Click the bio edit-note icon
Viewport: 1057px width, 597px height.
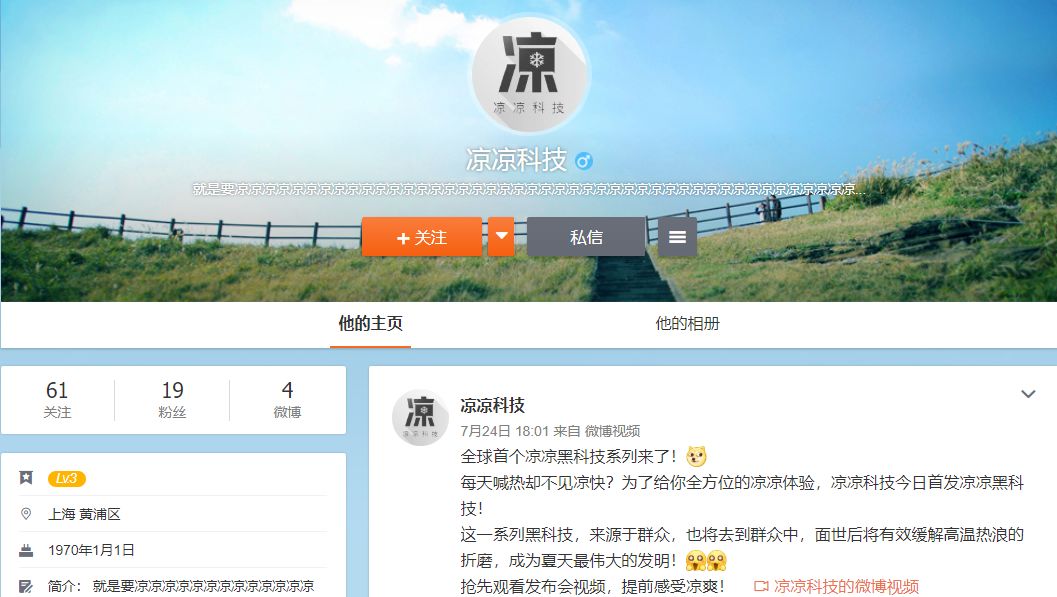point(26,587)
